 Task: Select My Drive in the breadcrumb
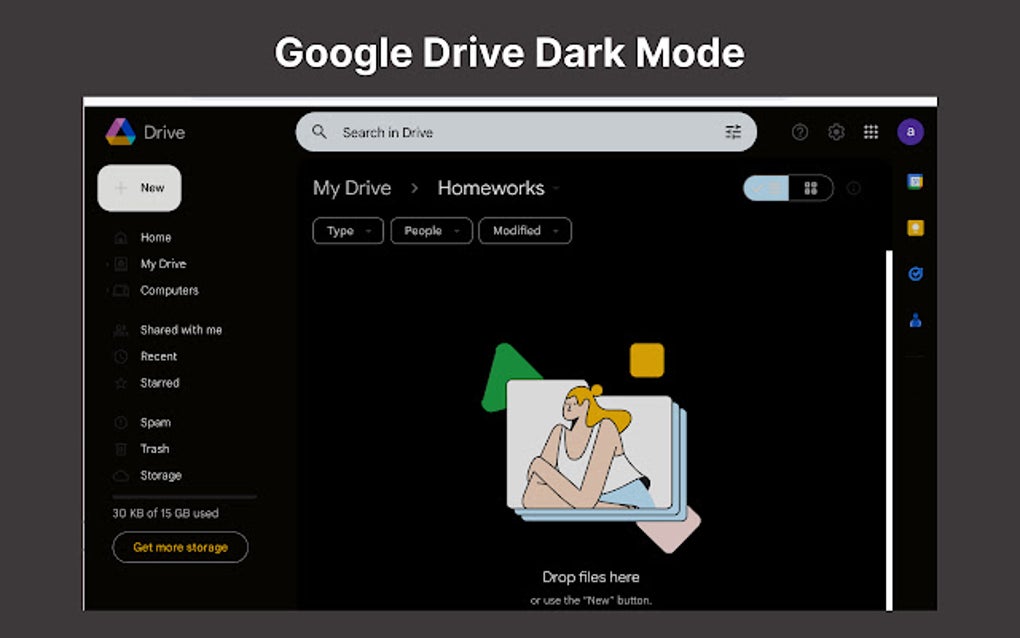351,188
